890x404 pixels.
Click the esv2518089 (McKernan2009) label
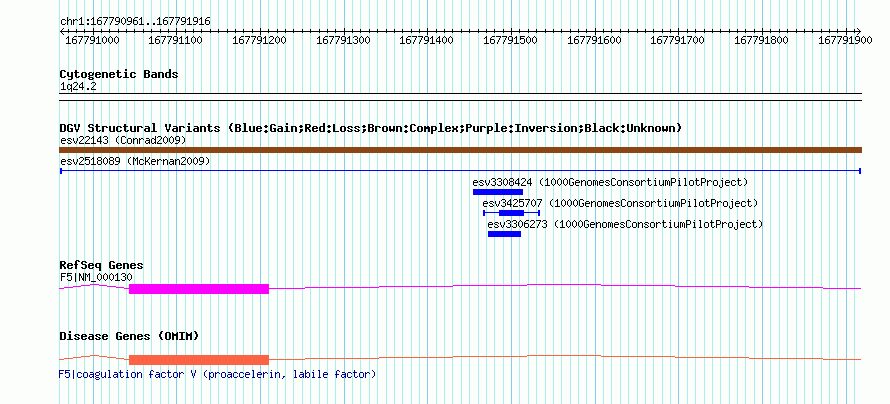[x=135, y=161]
